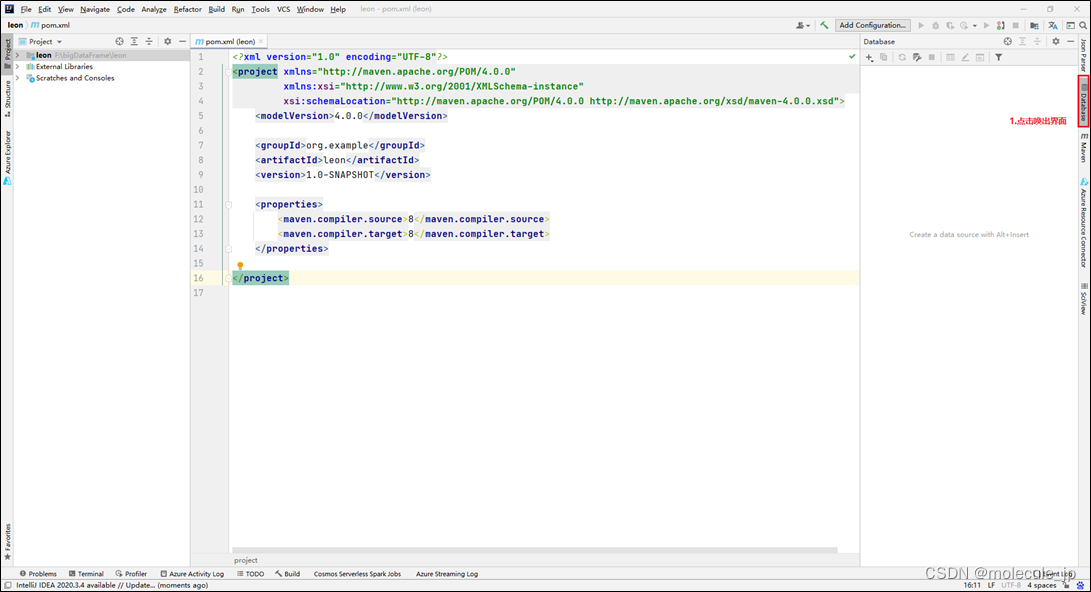Image resolution: width=1091 pixels, height=592 pixels.
Task: Click the Build Project hammer icon
Action: 824,26
